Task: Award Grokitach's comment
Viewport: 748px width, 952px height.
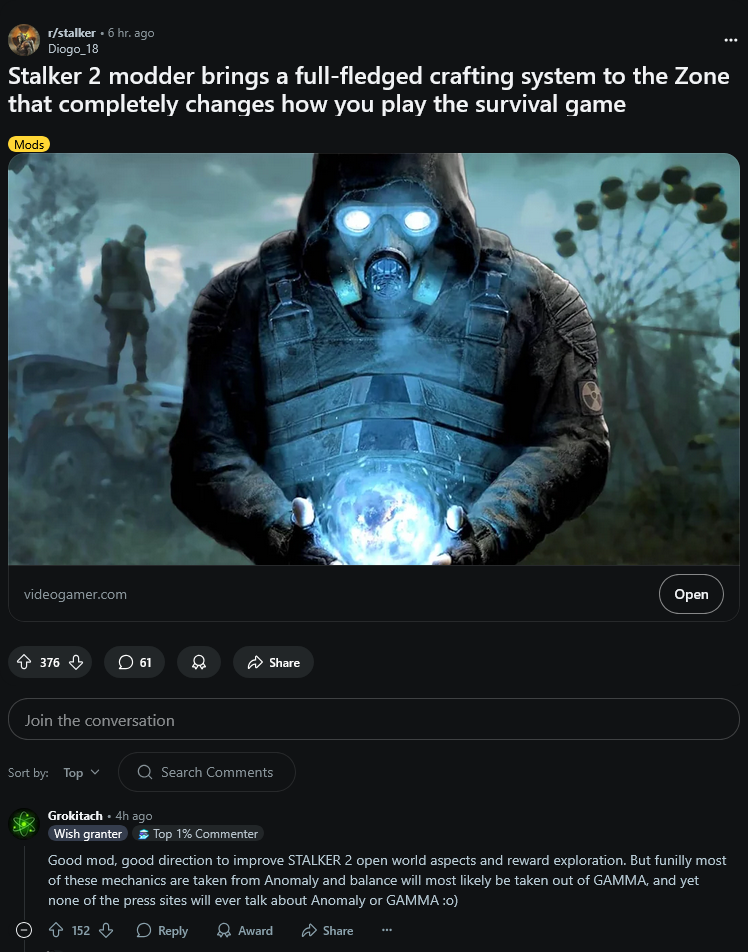Action: point(245,930)
